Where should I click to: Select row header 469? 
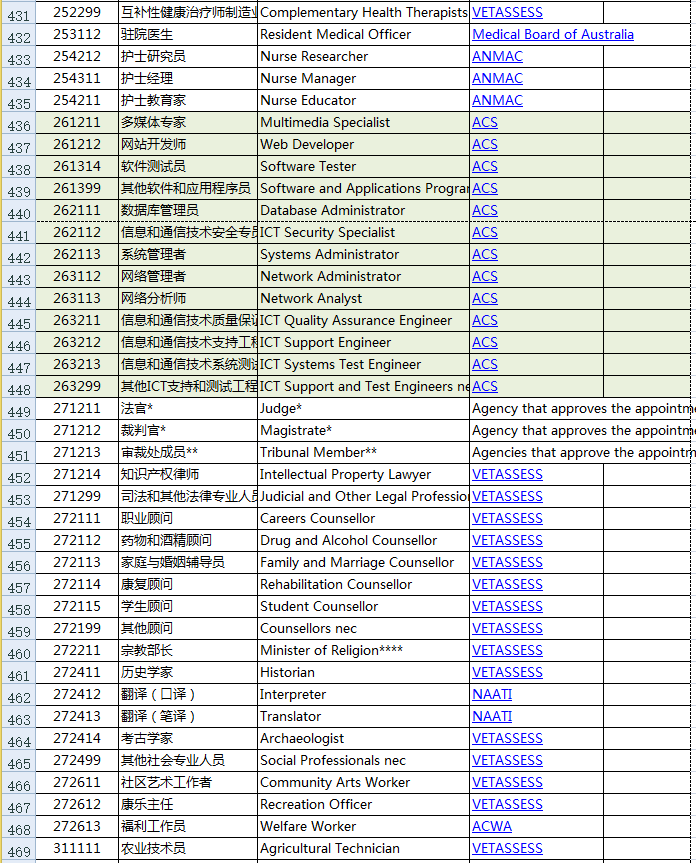point(19,849)
